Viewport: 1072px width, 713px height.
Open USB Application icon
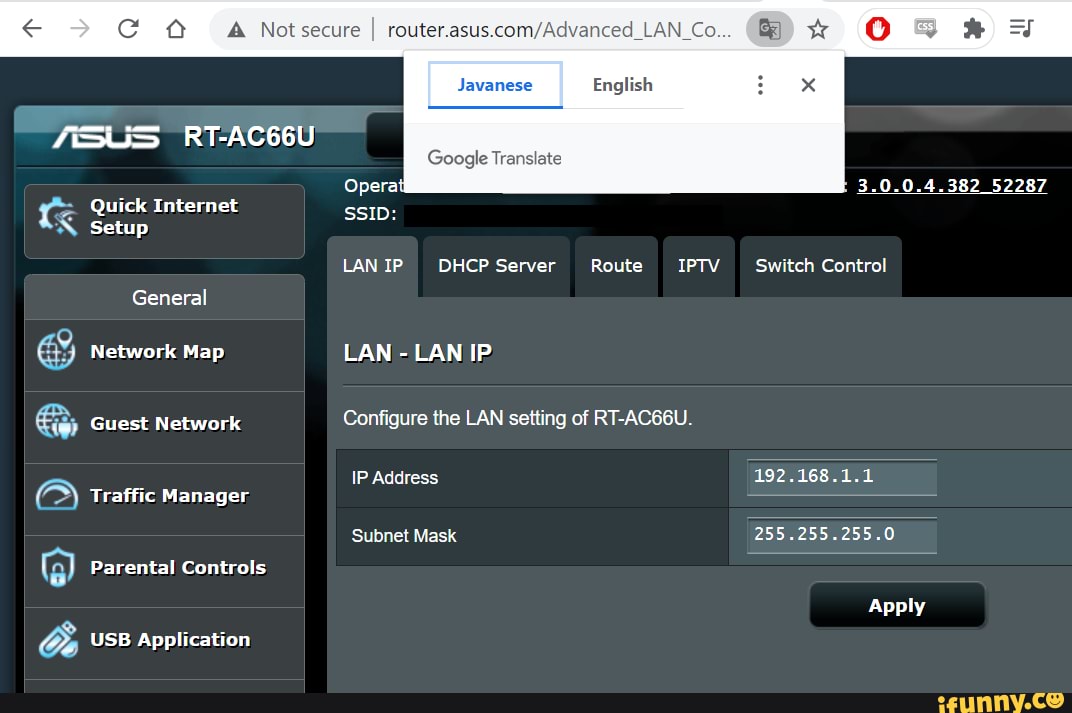click(x=56, y=640)
